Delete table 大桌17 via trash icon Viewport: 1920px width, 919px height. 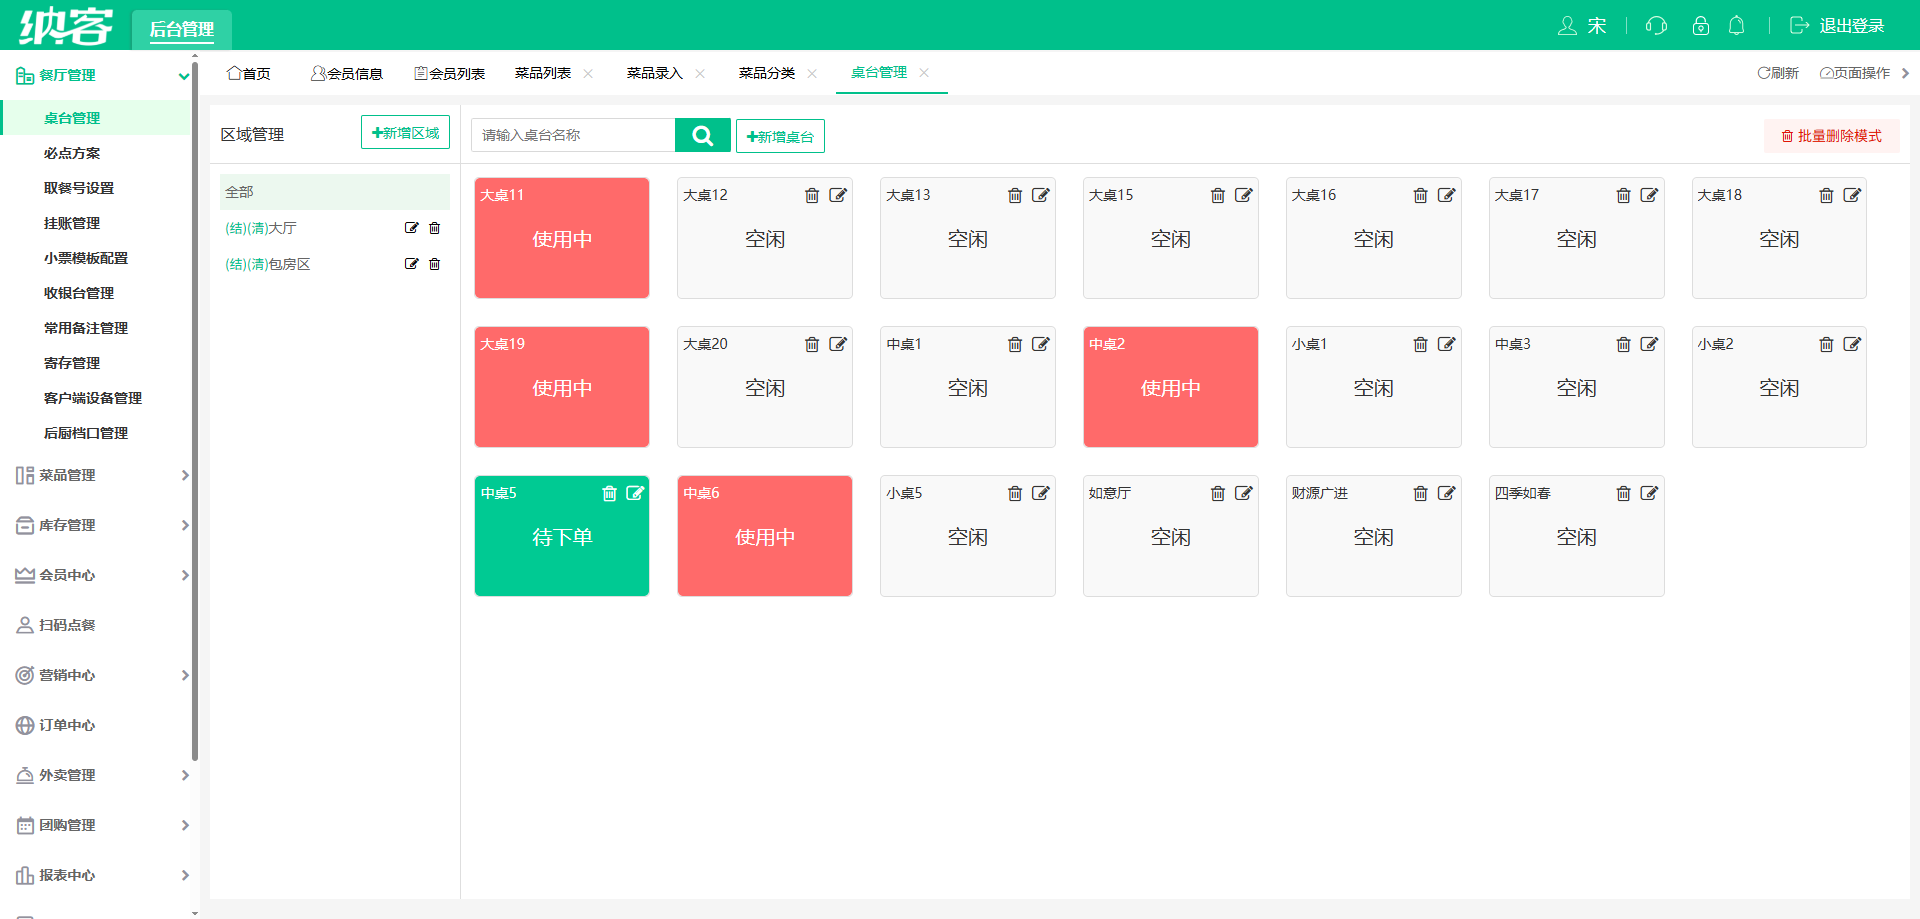1624,195
